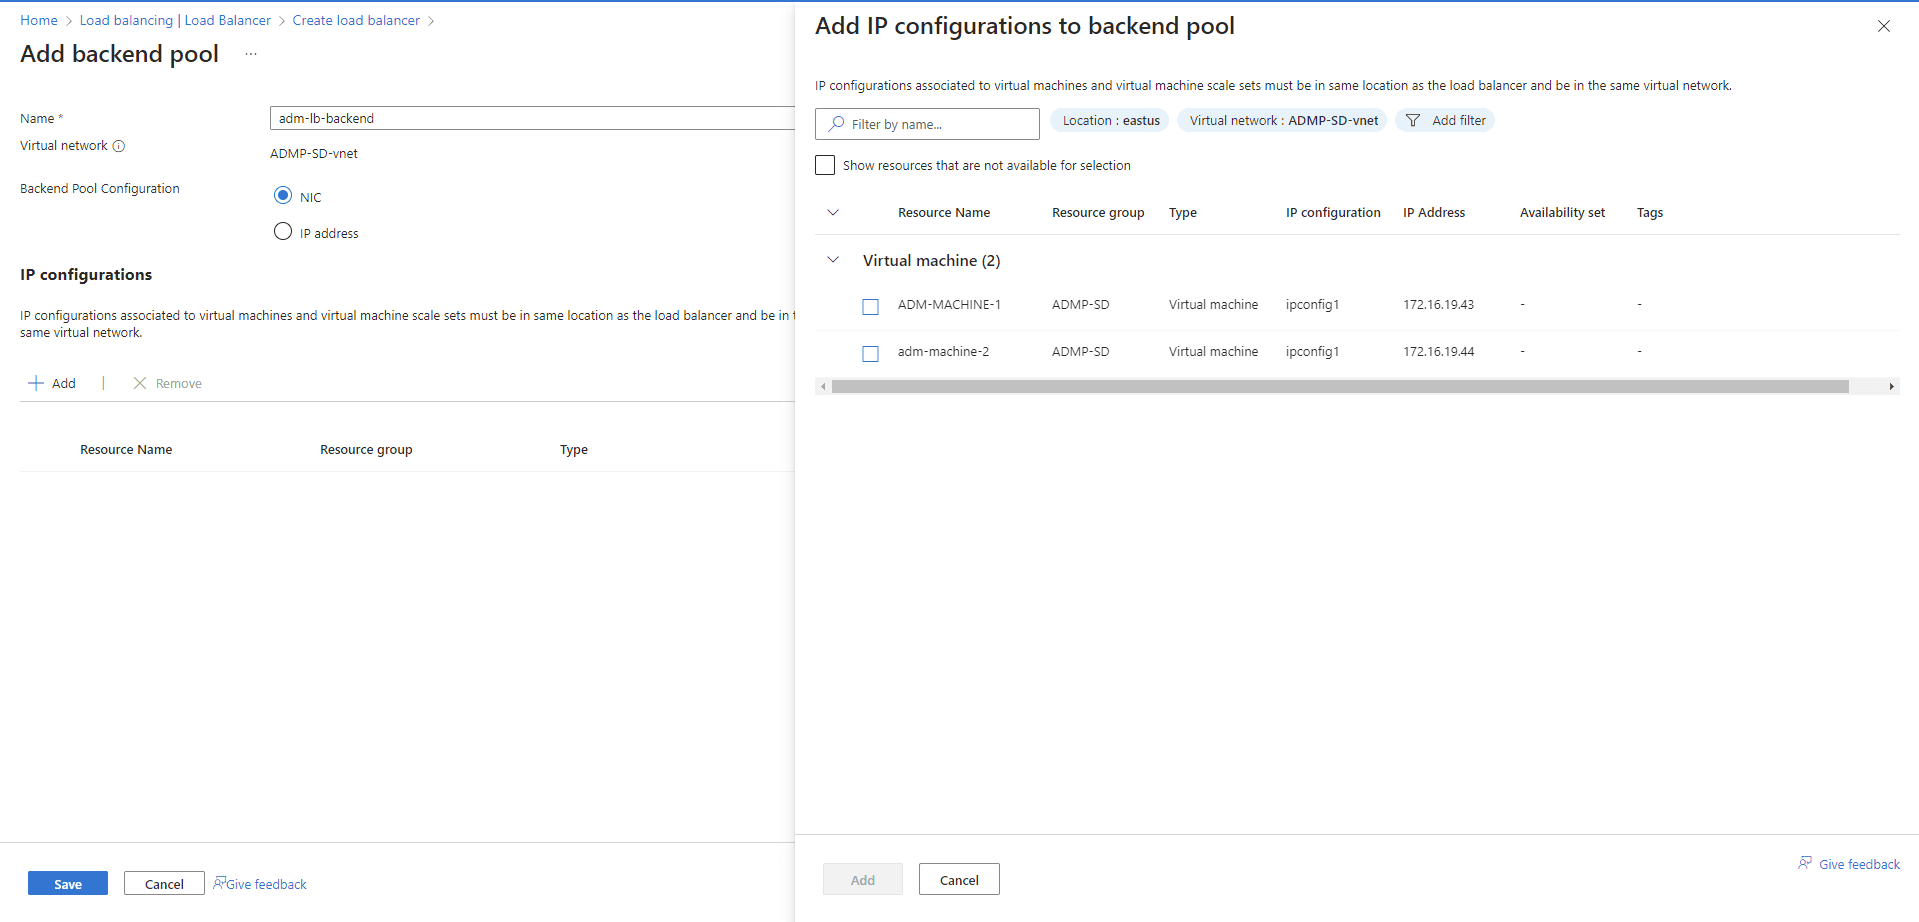
Task: Open the Create load balancer breadcrumb
Action: [x=356, y=20]
